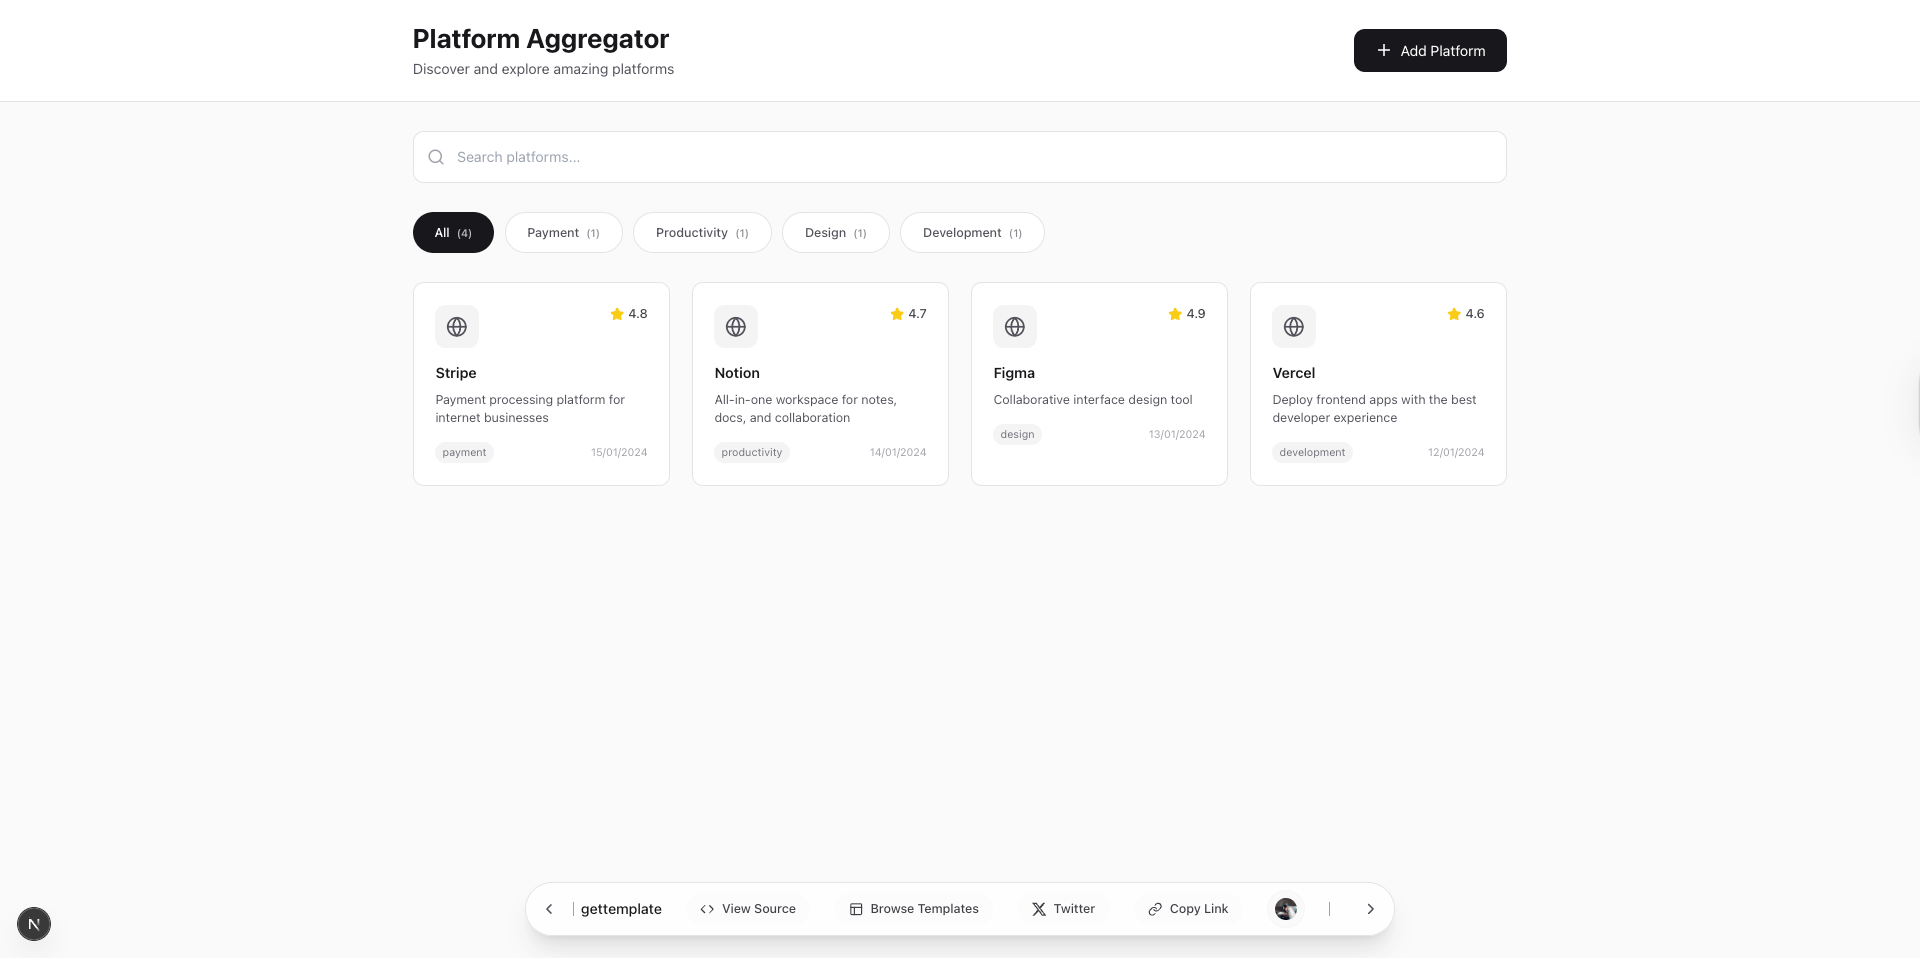The height and width of the screenshot is (958, 1920).
Task: Open View Source link
Action: 748,909
